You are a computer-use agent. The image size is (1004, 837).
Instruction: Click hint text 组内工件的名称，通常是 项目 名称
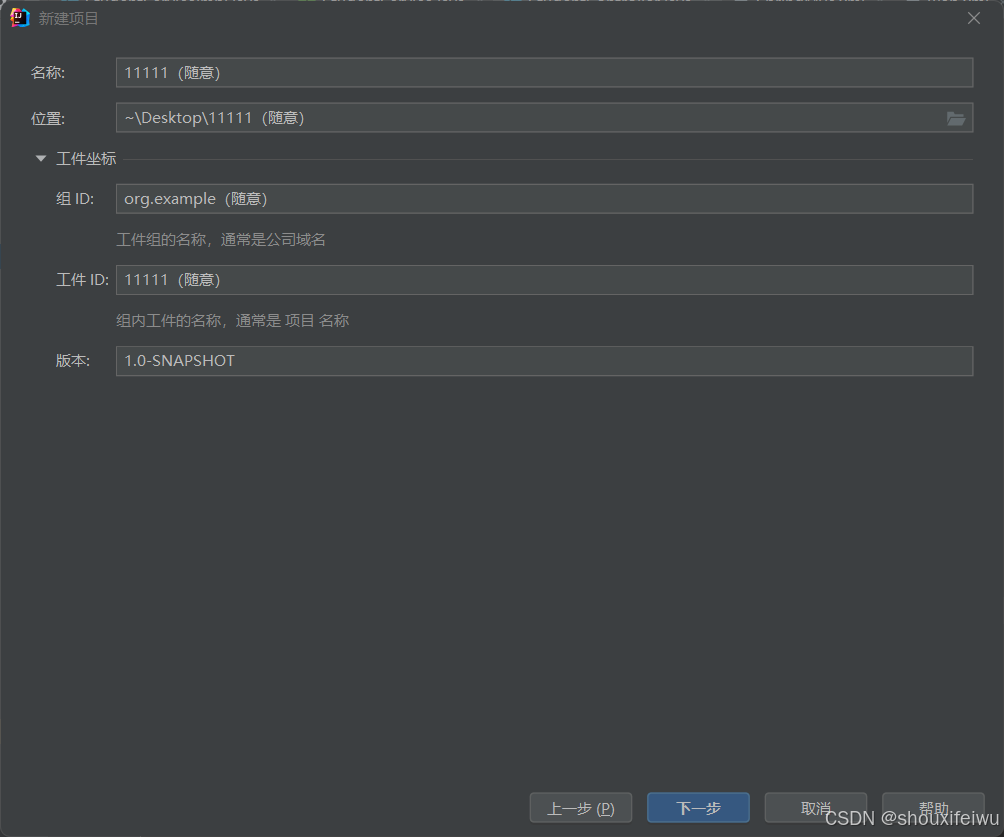232,320
